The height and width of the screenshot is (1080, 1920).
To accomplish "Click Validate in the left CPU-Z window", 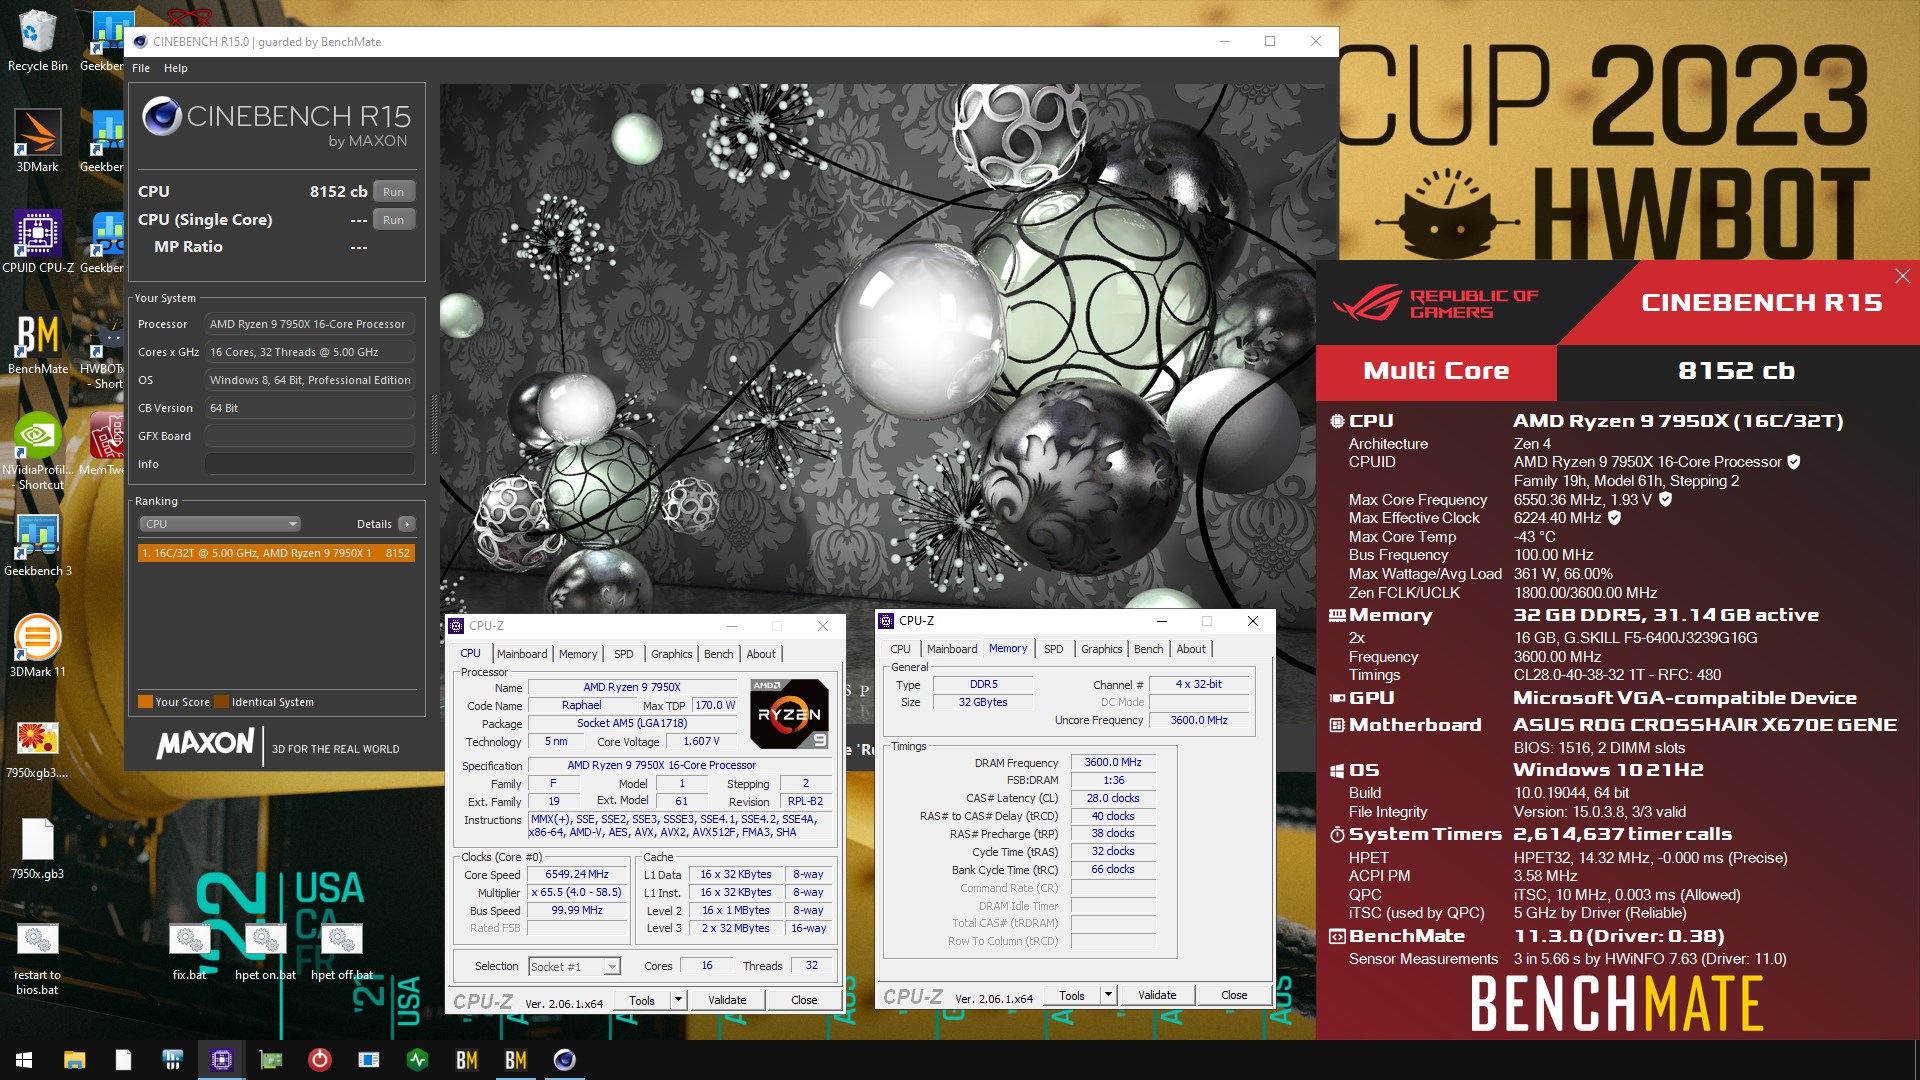I will point(727,1000).
